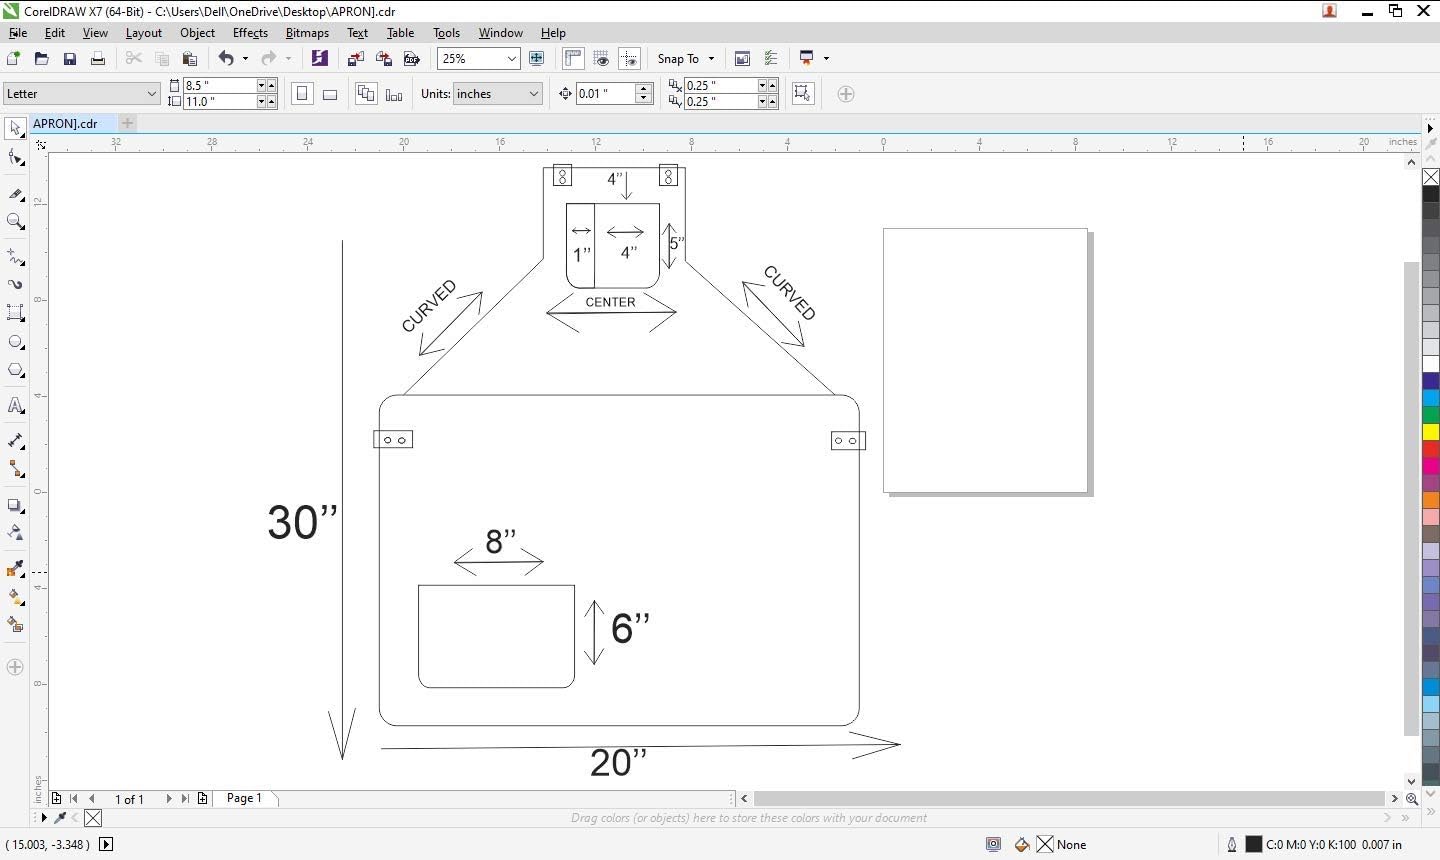Select the Drop Shadow tool
Image resolution: width=1440 pixels, height=860 pixels.
[x=15, y=505]
